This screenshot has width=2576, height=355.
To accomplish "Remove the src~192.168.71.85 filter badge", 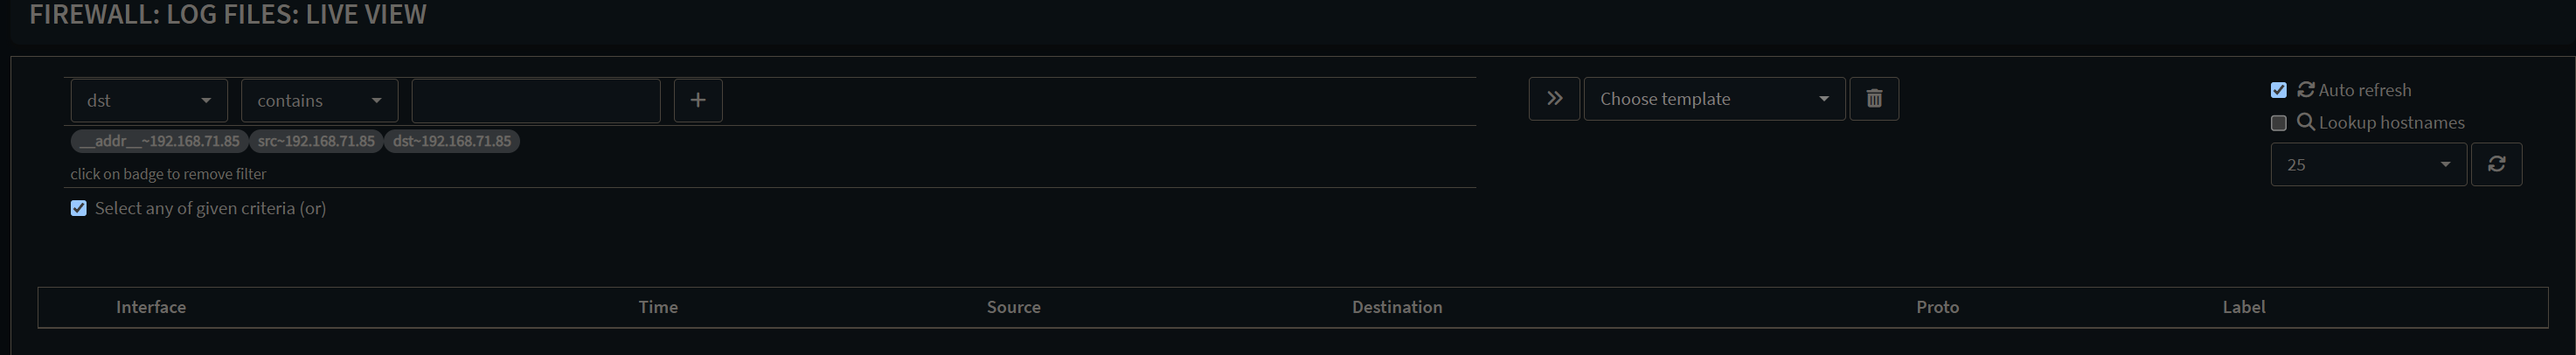I will point(316,141).
